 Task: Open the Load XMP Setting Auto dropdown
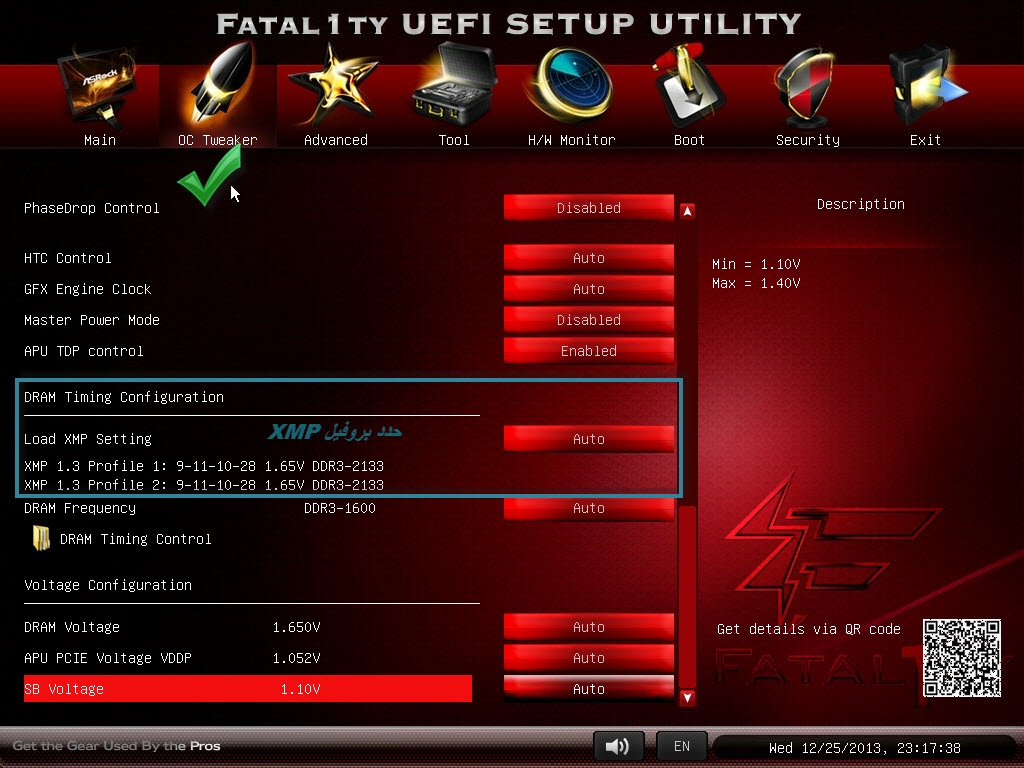588,439
